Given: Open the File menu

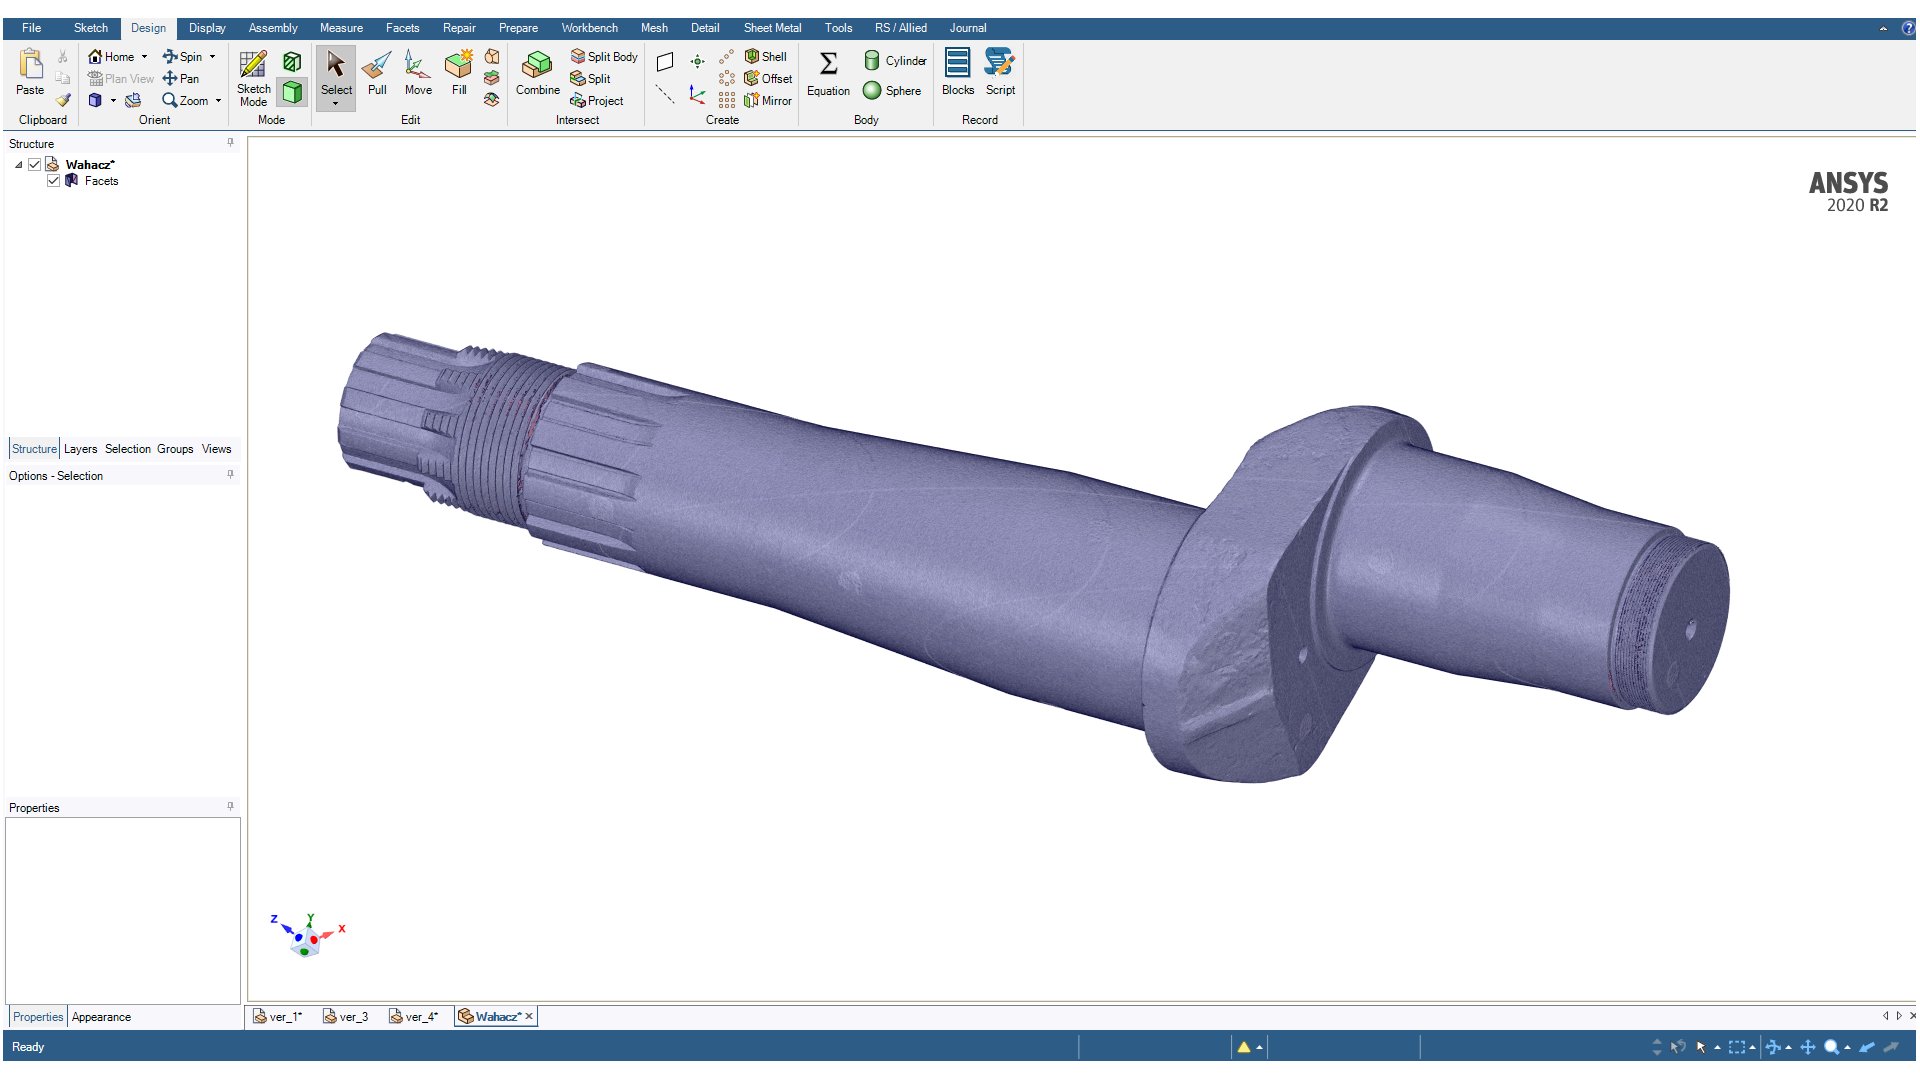Looking at the screenshot, I should tap(32, 28).
